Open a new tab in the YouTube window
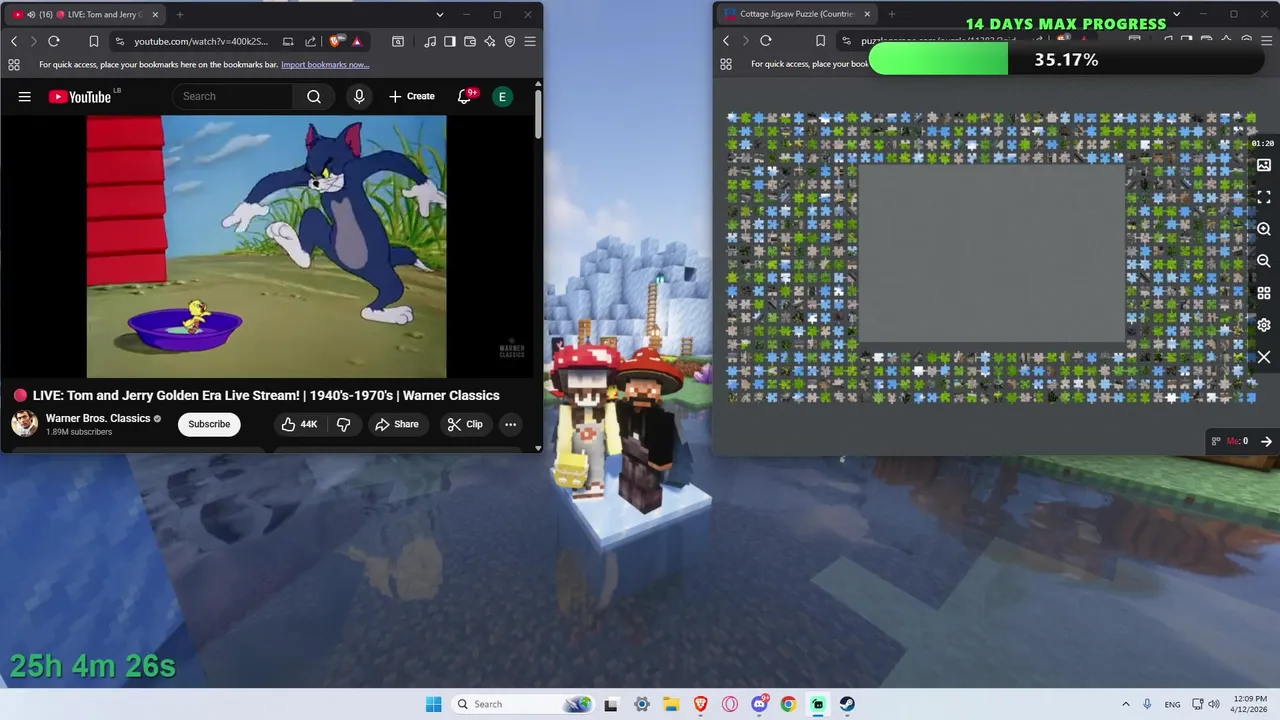 click(180, 15)
